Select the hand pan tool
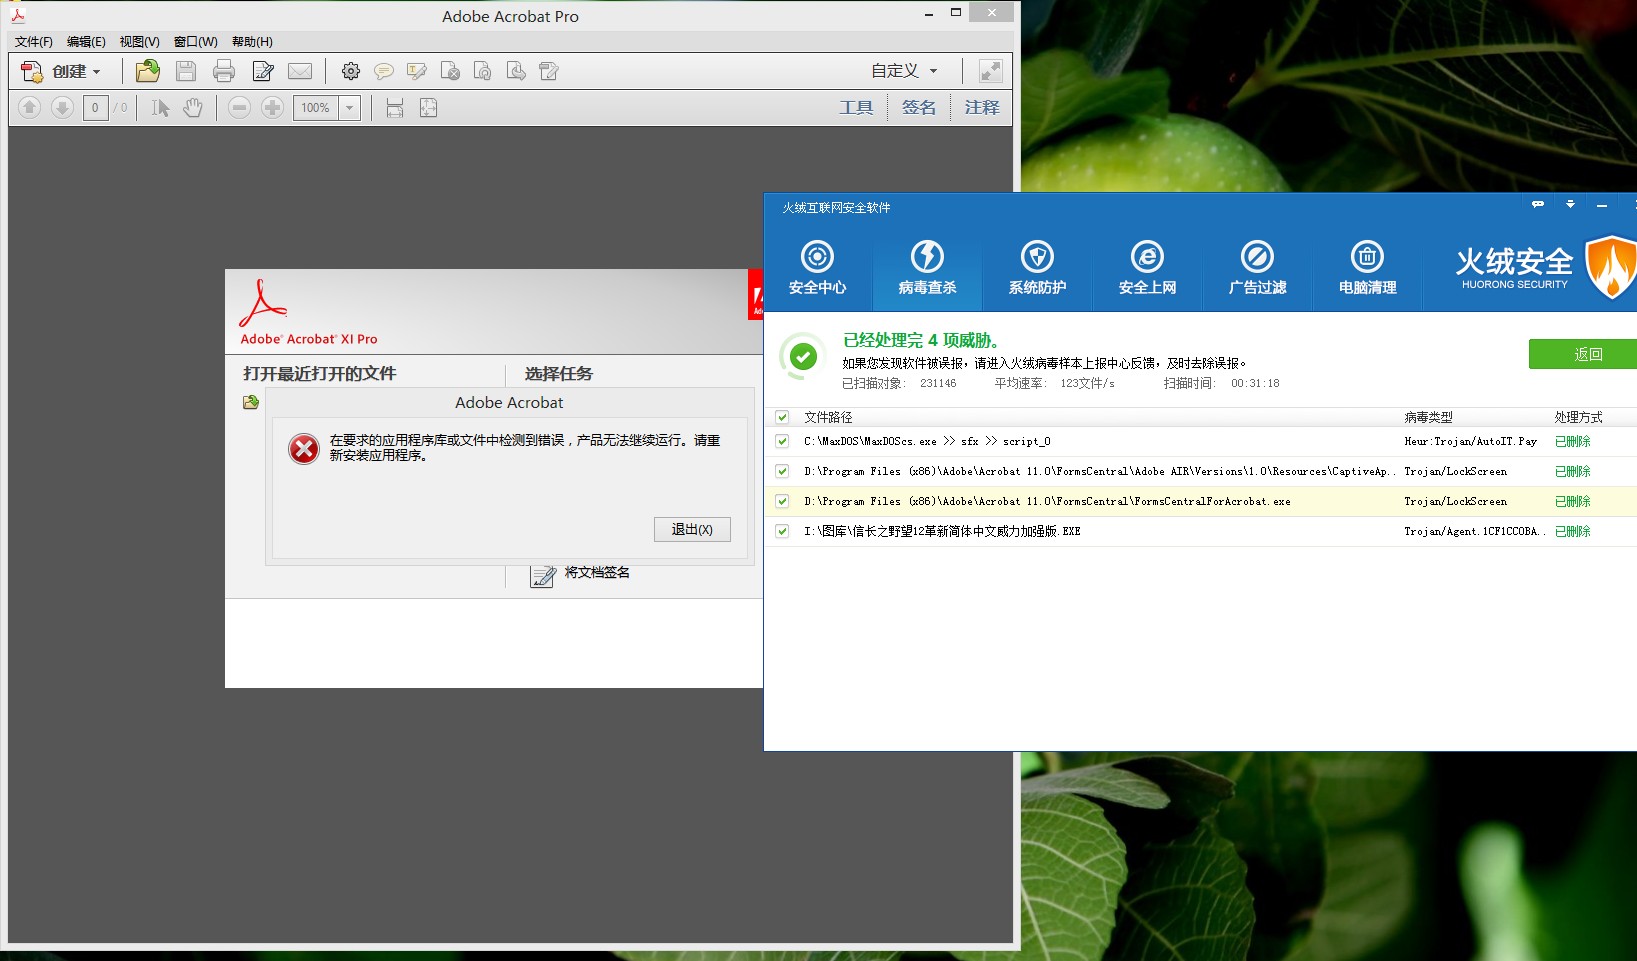Screen dimensions: 1637x961 coord(193,107)
